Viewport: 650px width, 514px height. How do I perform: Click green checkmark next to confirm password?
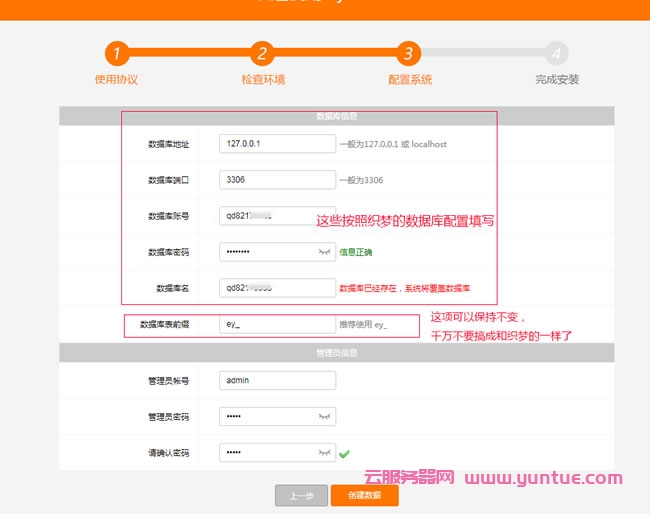tap(344, 453)
